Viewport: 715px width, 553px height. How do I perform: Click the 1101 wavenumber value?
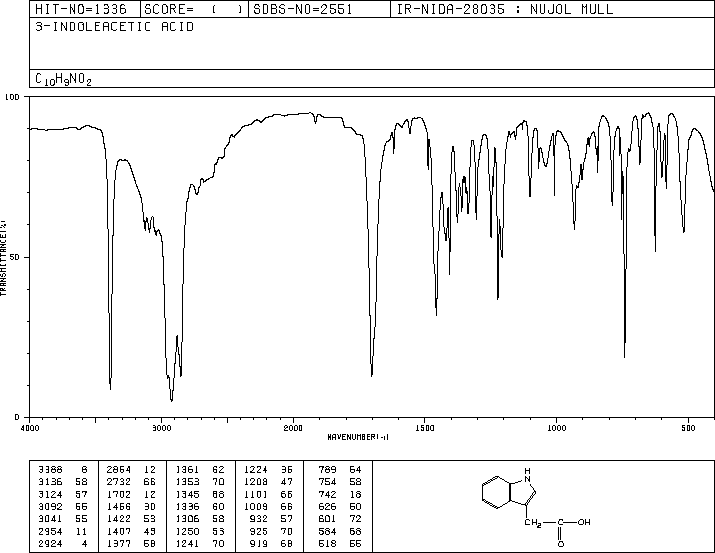click(255, 494)
